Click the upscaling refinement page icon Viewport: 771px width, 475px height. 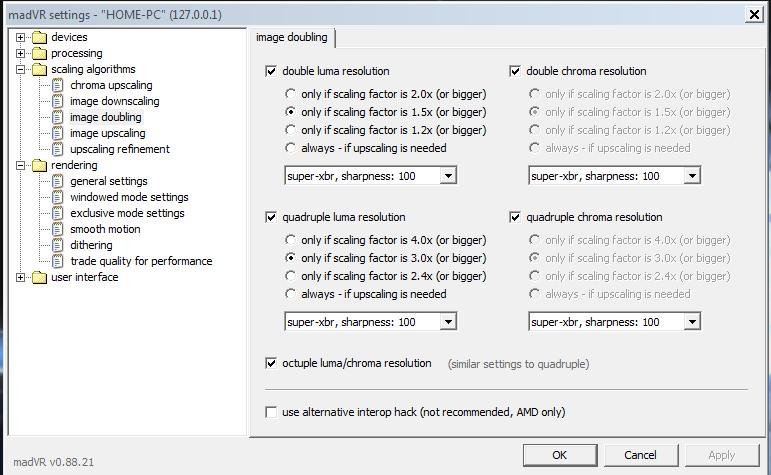57,150
